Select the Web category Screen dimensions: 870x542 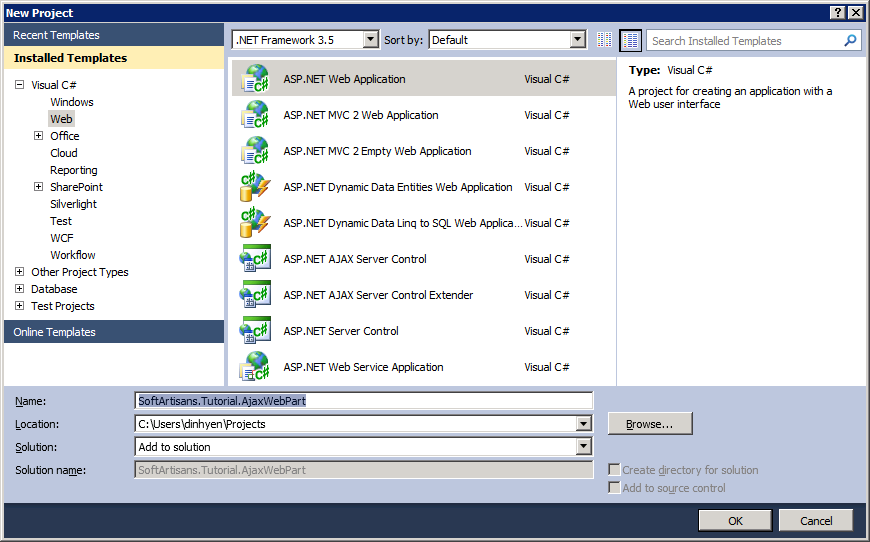pos(61,119)
